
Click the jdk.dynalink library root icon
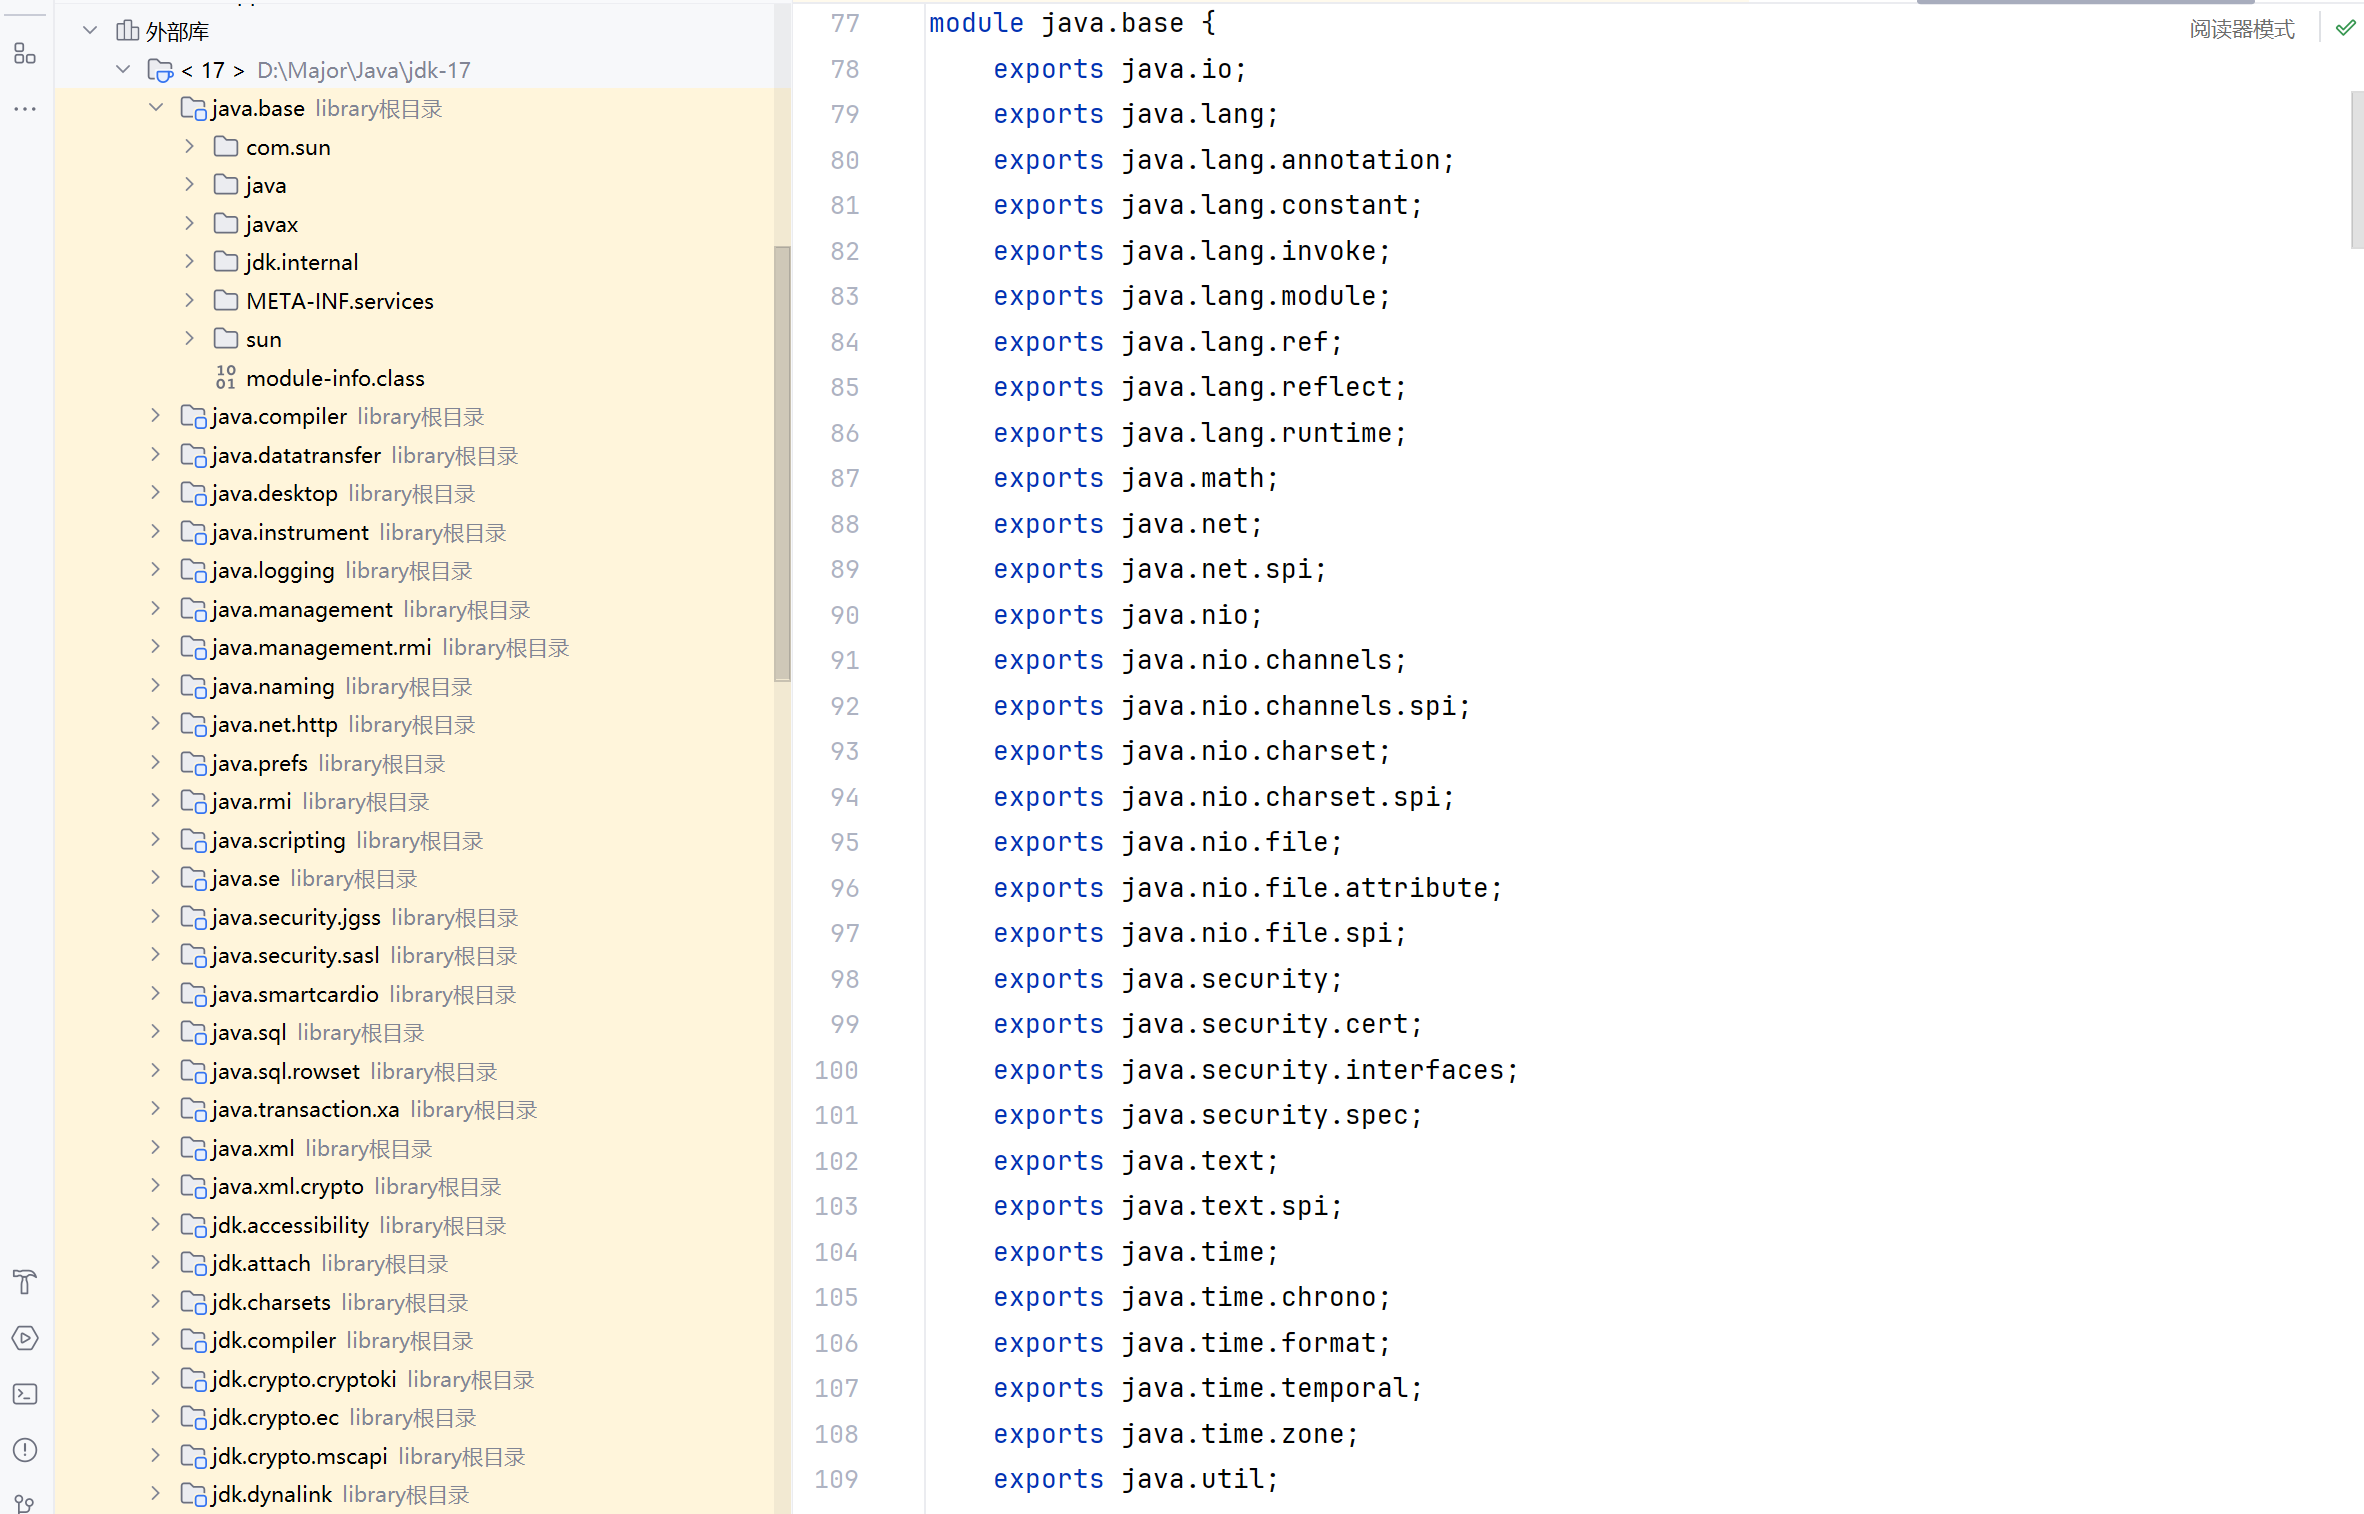coord(193,1494)
